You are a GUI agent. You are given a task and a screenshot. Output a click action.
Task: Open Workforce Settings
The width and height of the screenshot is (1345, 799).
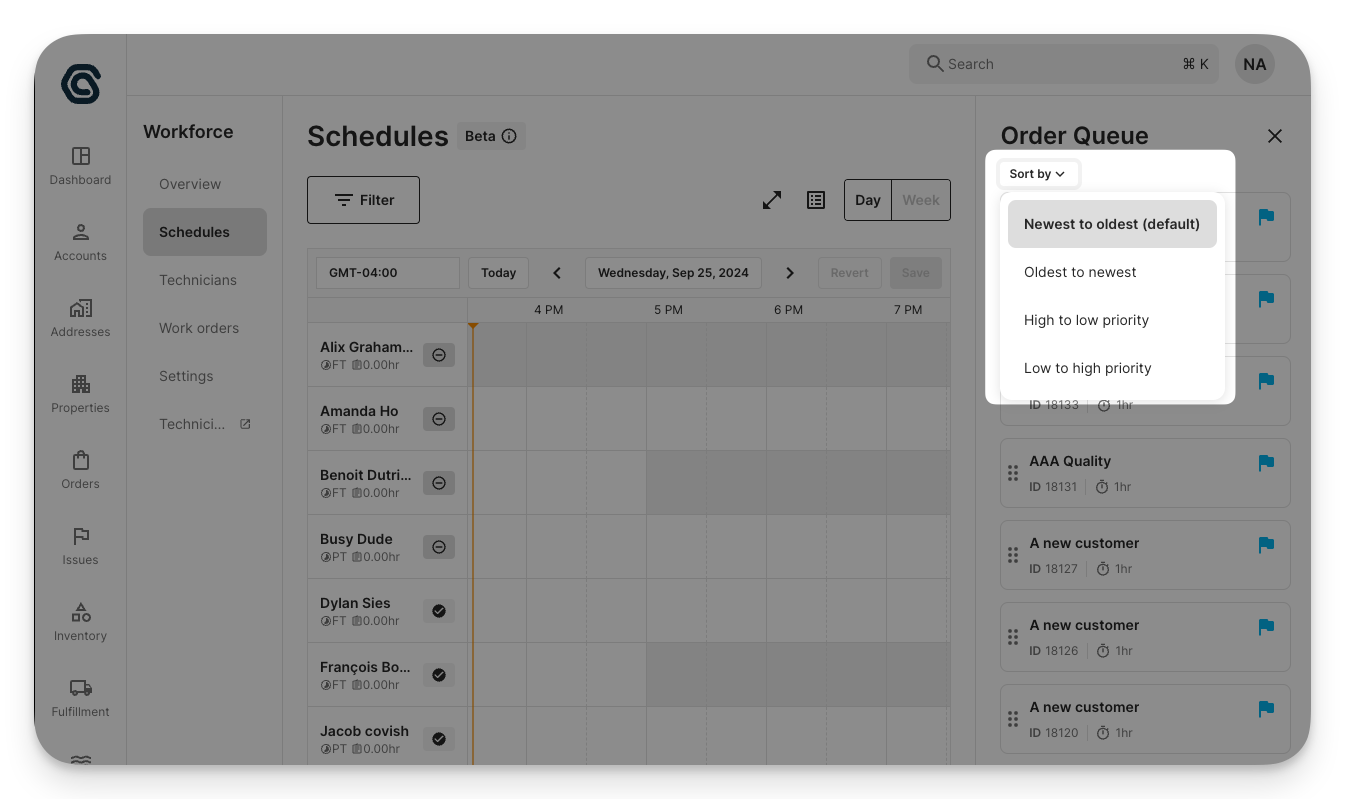point(205,376)
